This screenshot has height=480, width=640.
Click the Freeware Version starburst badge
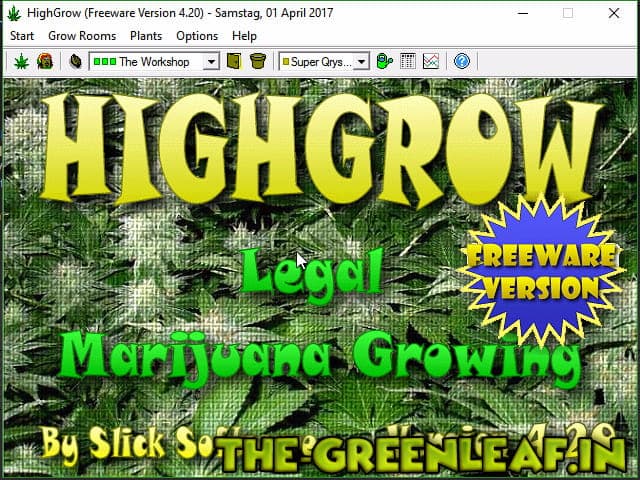(539, 270)
